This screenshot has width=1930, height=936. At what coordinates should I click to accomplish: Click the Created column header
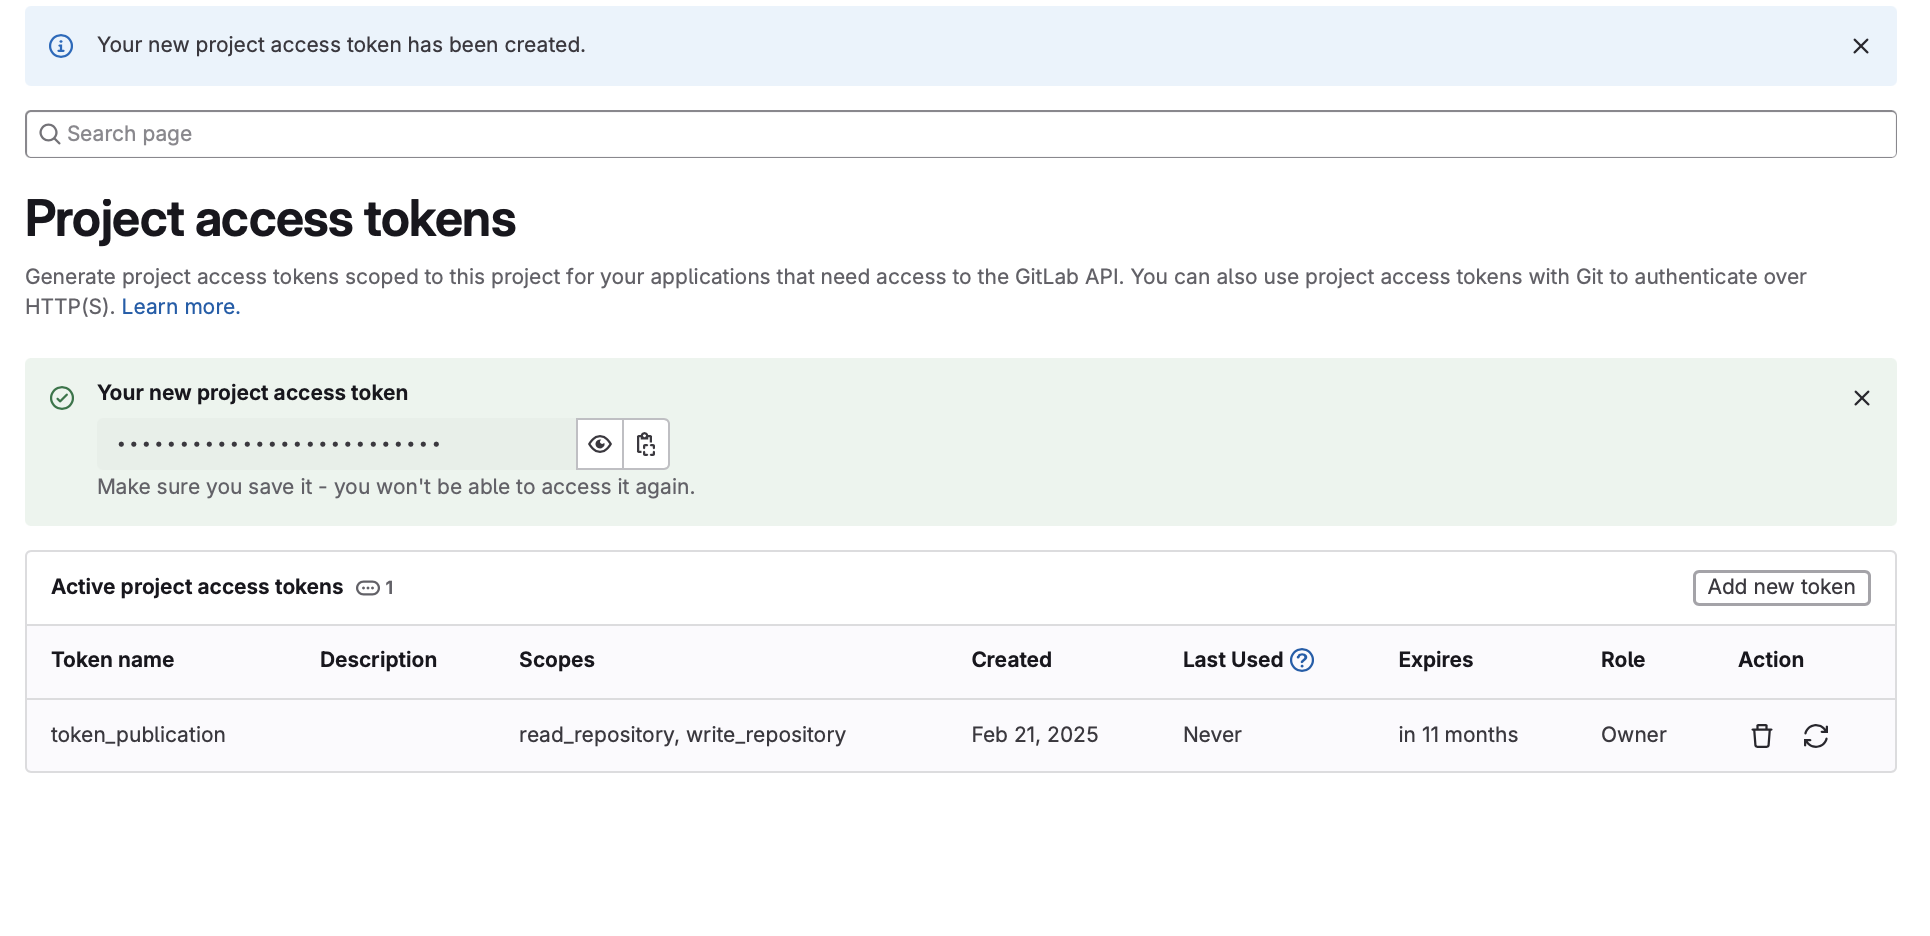pyautogui.click(x=1011, y=660)
